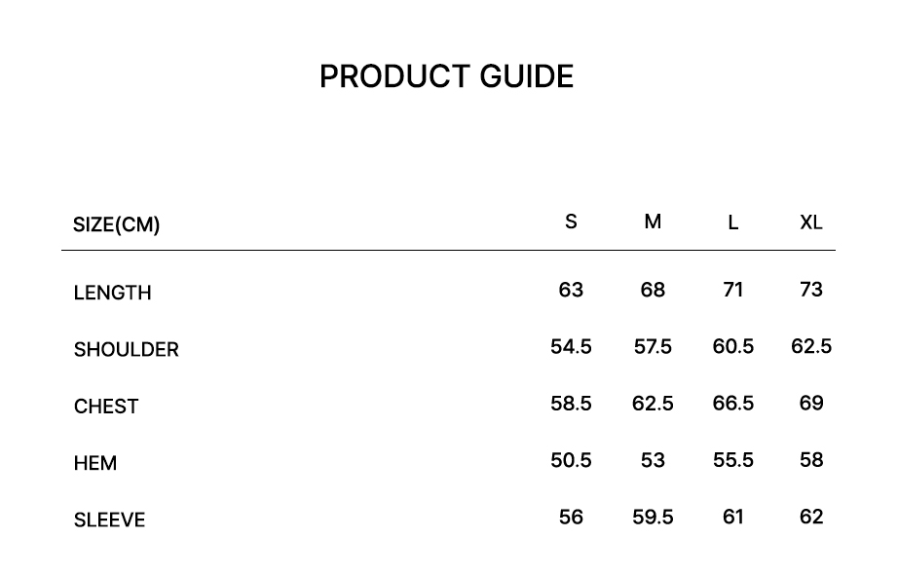Select the SHOULDER row label
The image size is (921, 571).
126,350
